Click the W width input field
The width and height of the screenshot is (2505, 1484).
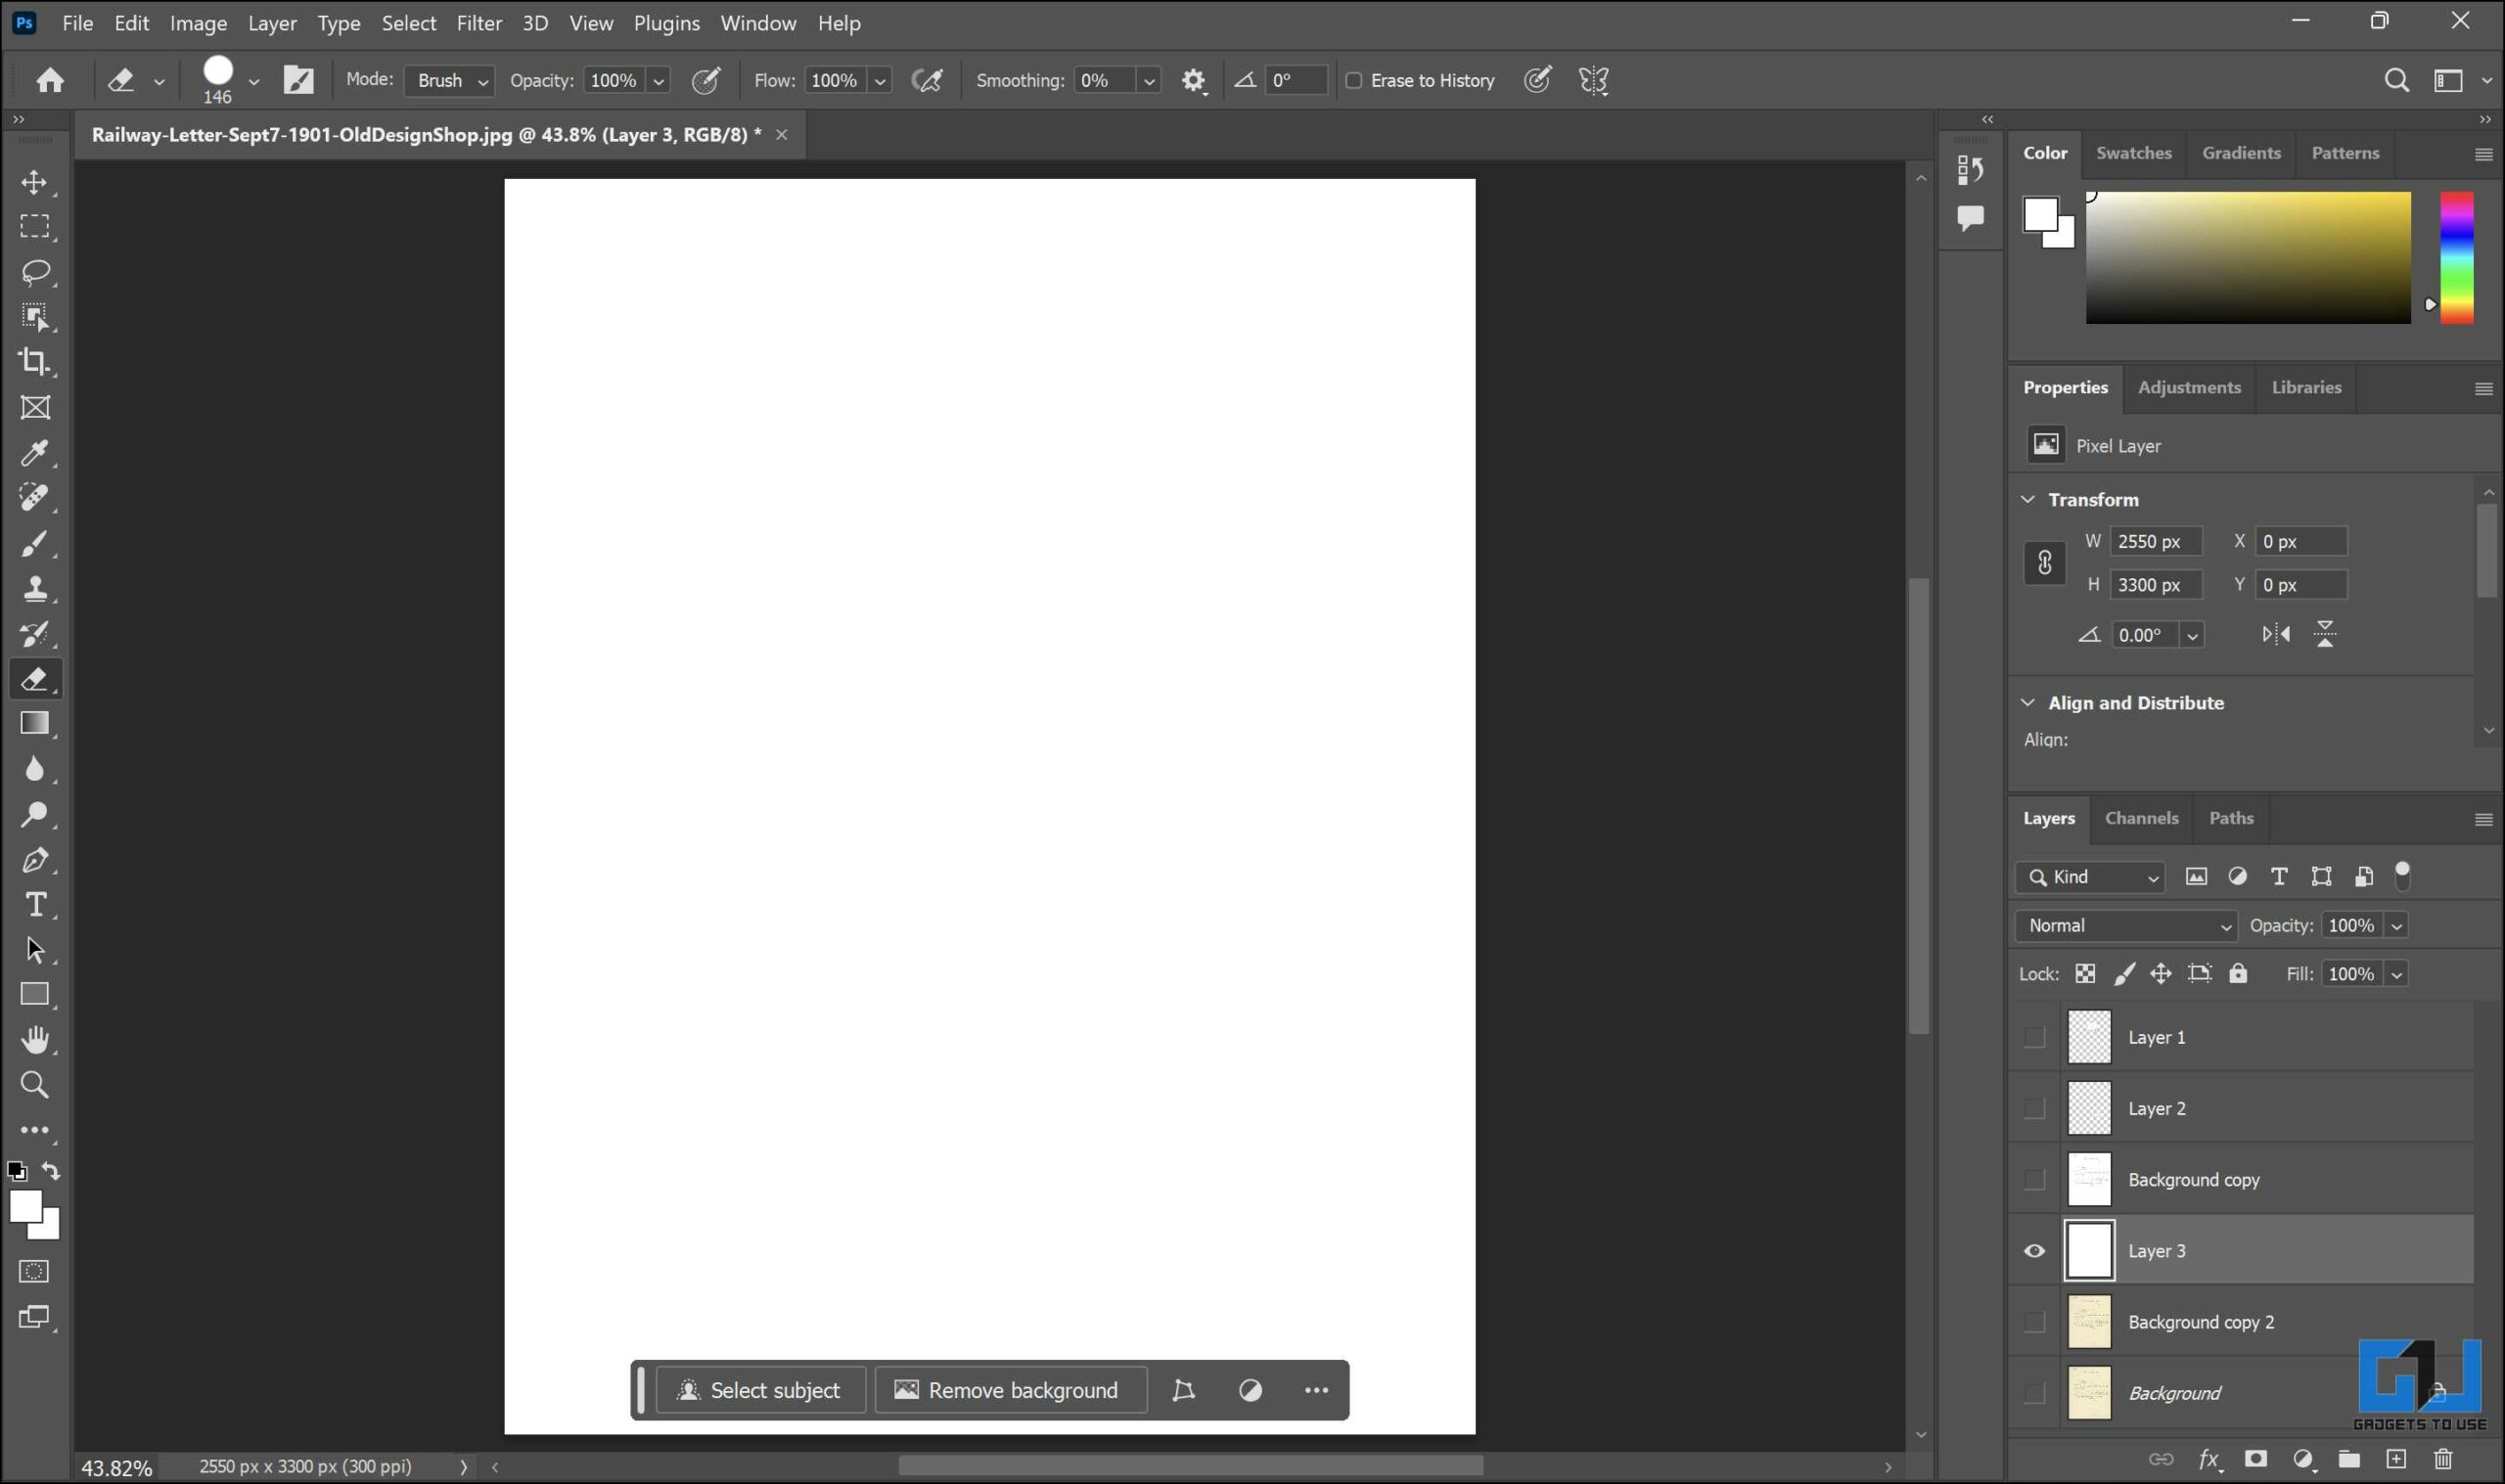coord(2156,541)
